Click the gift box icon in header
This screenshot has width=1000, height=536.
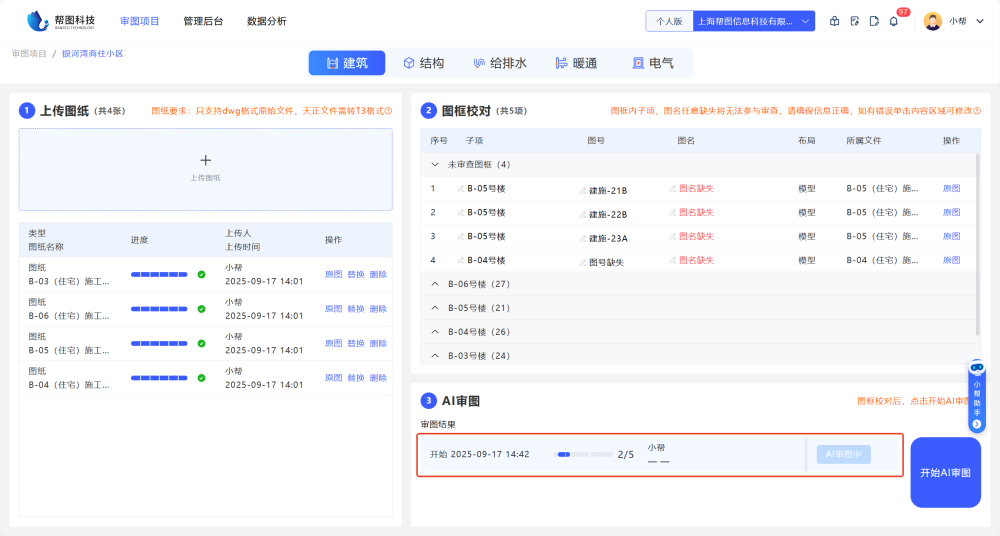tap(835, 21)
